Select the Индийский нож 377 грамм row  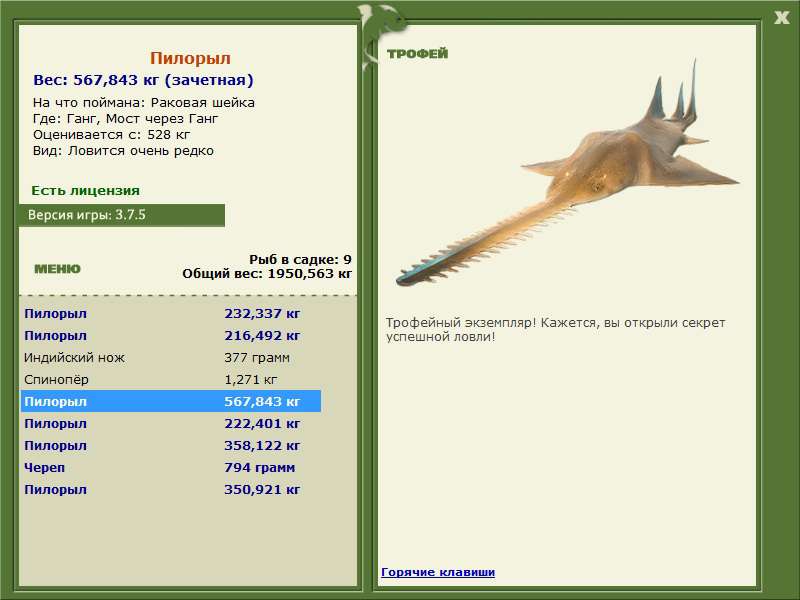tap(171, 357)
